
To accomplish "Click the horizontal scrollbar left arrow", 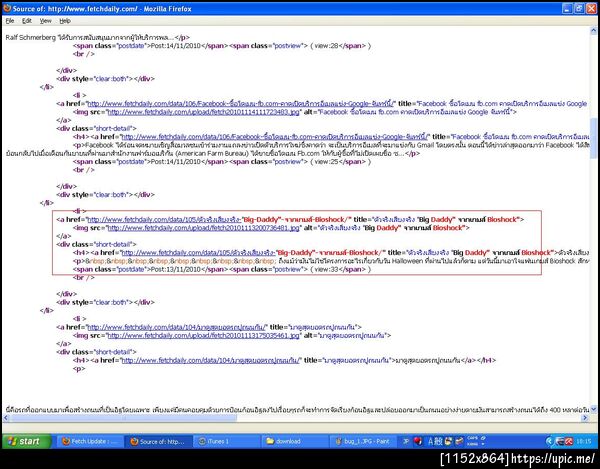I will coord(6,418).
